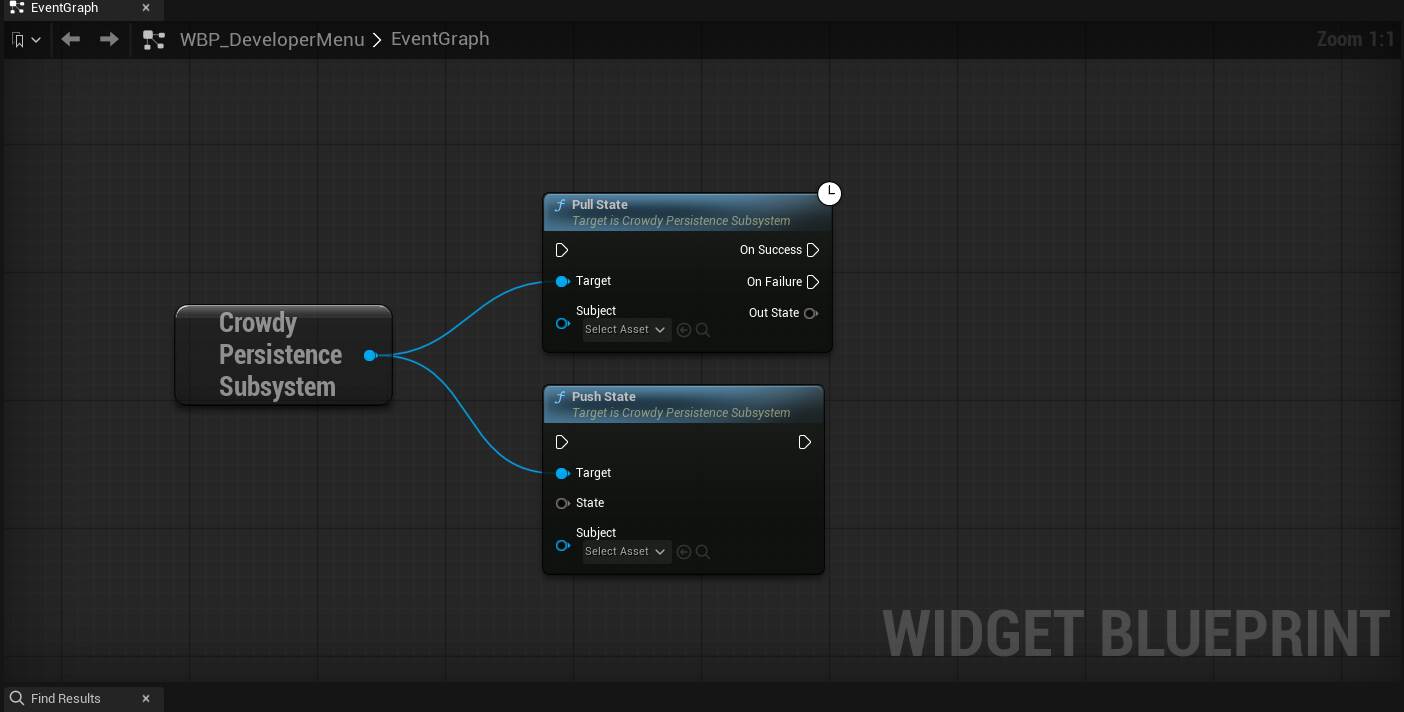Open the bookmarks dropdown in the graph toolbar
This screenshot has height=712, width=1404.
(x=26, y=40)
